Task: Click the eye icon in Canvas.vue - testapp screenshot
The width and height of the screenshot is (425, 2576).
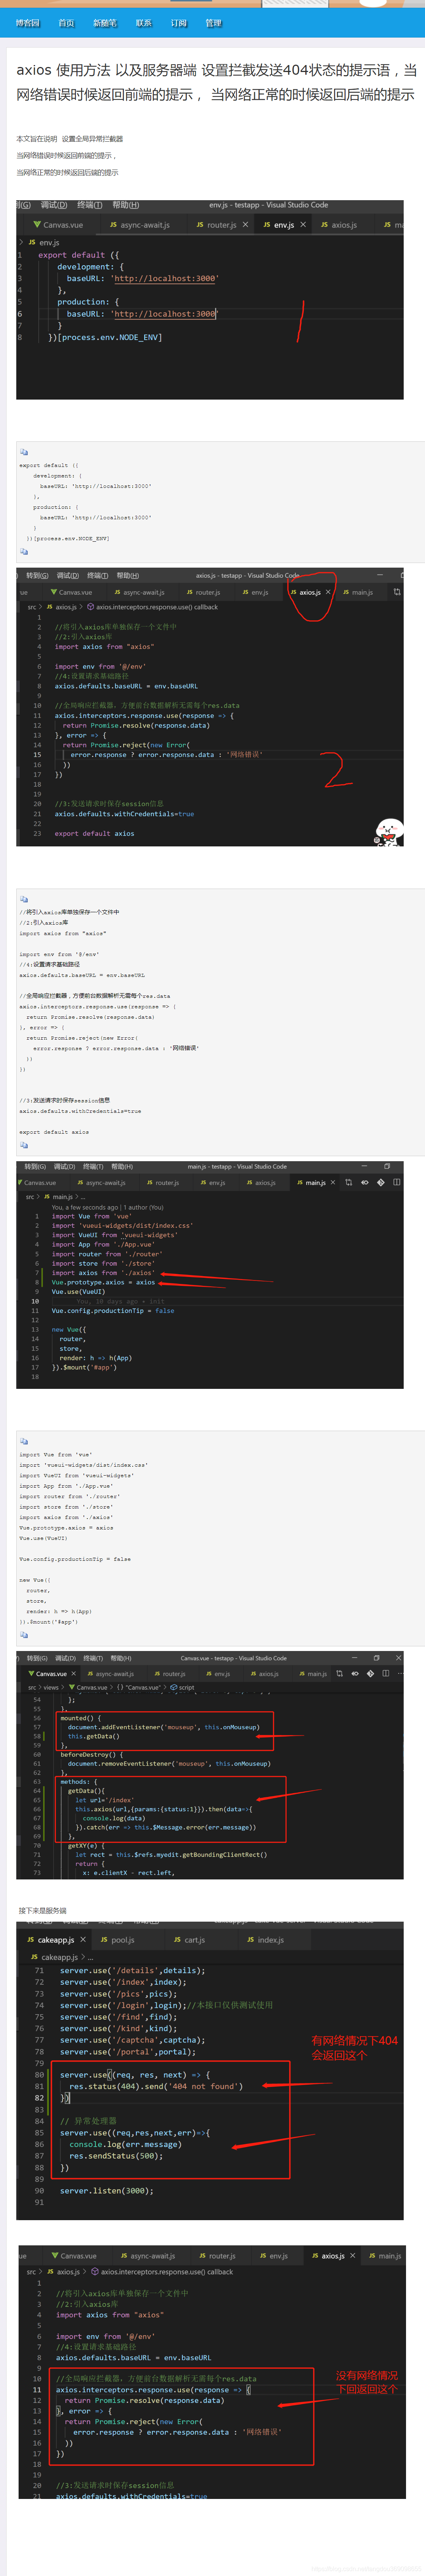Action: pos(355,1674)
